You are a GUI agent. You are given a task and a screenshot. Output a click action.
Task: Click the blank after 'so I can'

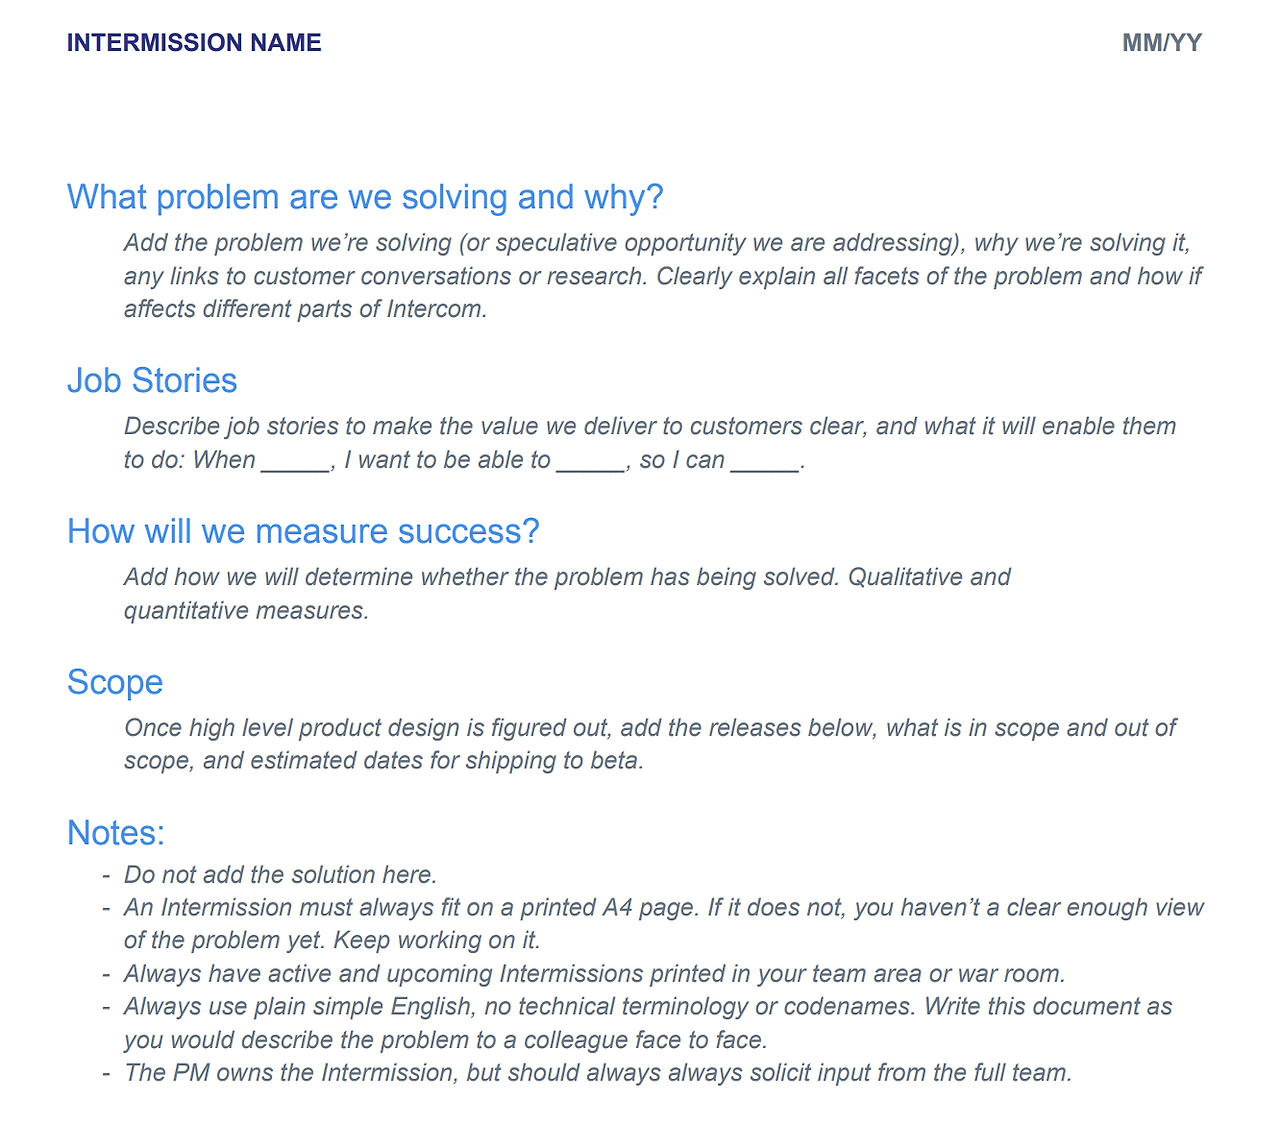point(765,461)
